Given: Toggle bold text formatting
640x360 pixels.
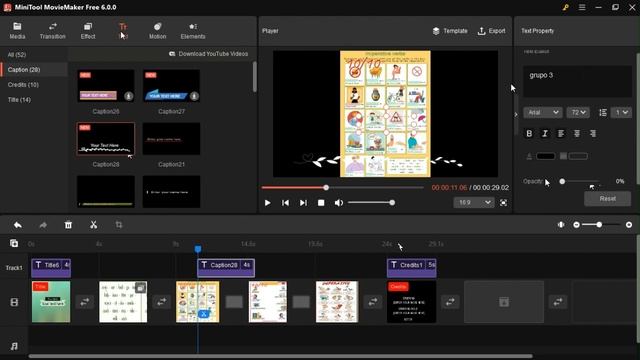Looking at the screenshot, I should click(529, 133).
